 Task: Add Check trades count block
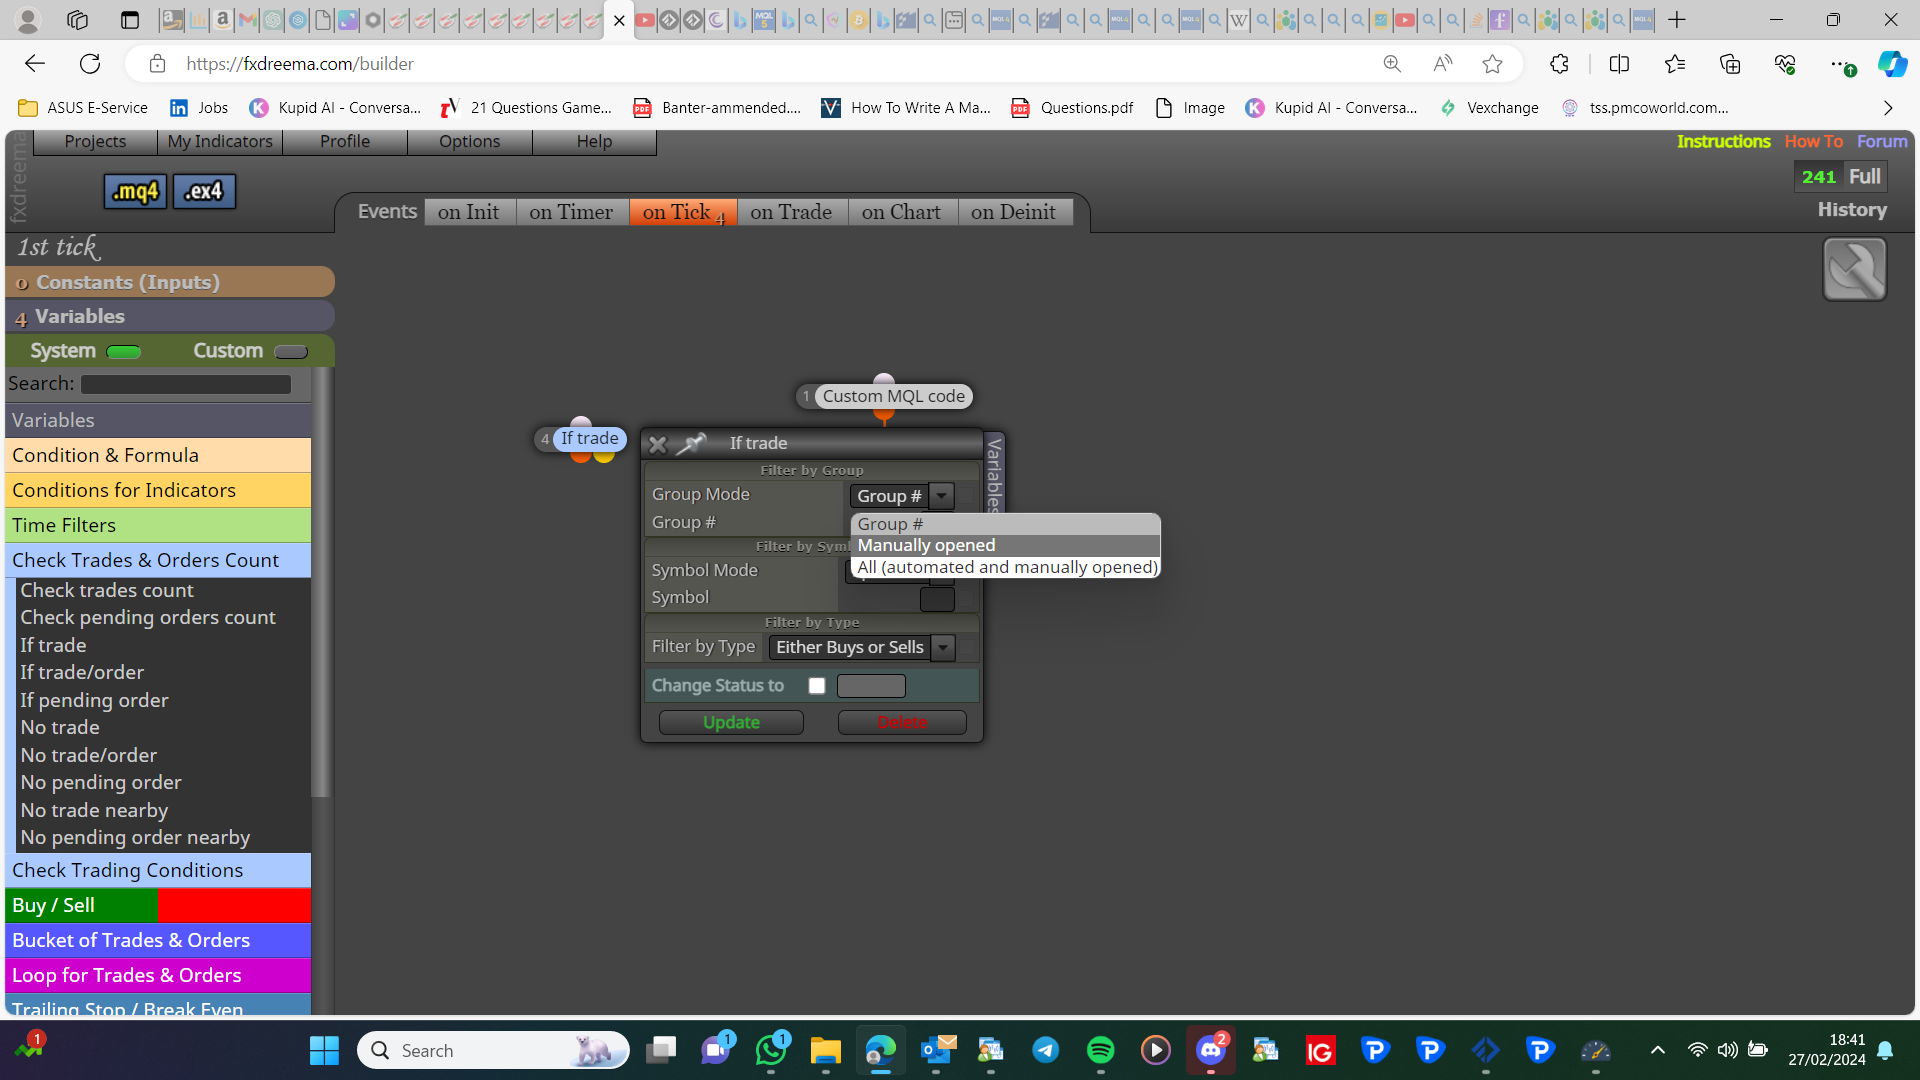click(107, 590)
